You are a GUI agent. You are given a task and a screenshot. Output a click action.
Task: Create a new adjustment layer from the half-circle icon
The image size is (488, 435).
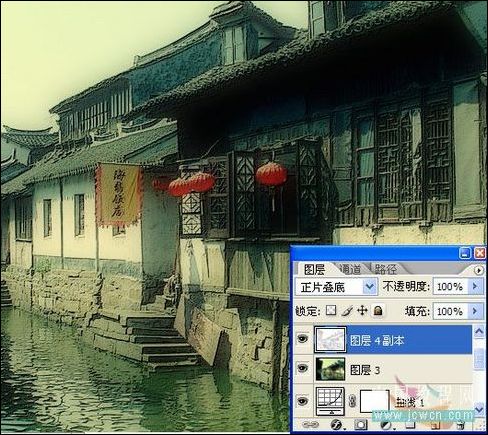click(386, 425)
